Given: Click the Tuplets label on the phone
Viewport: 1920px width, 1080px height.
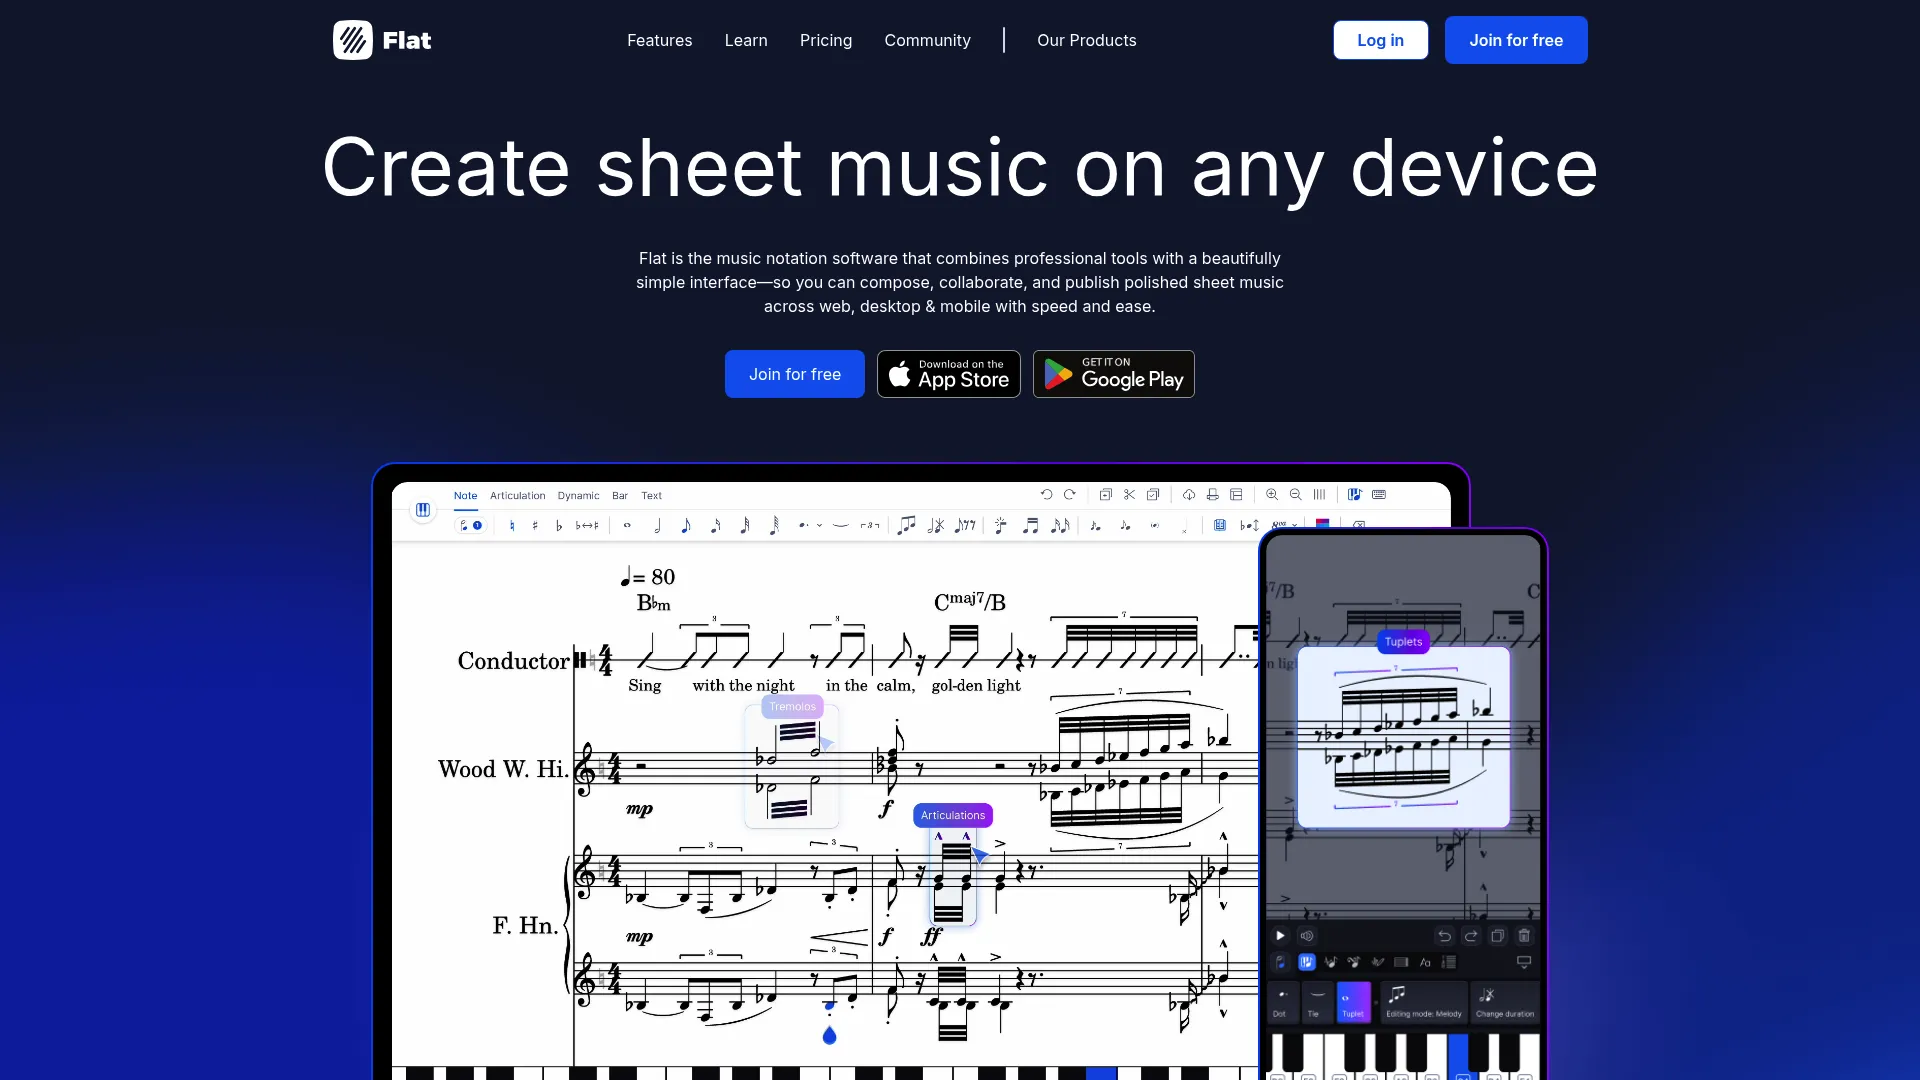Looking at the screenshot, I should [1403, 642].
